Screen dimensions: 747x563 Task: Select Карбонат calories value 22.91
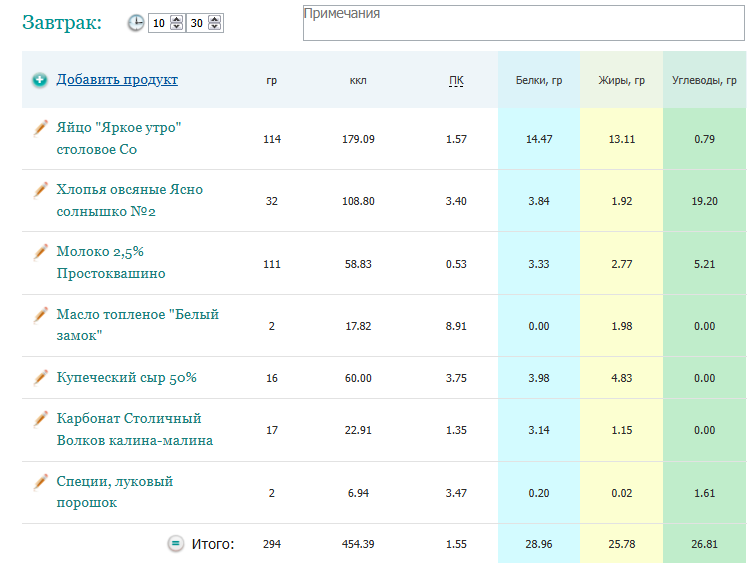click(358, 430)
